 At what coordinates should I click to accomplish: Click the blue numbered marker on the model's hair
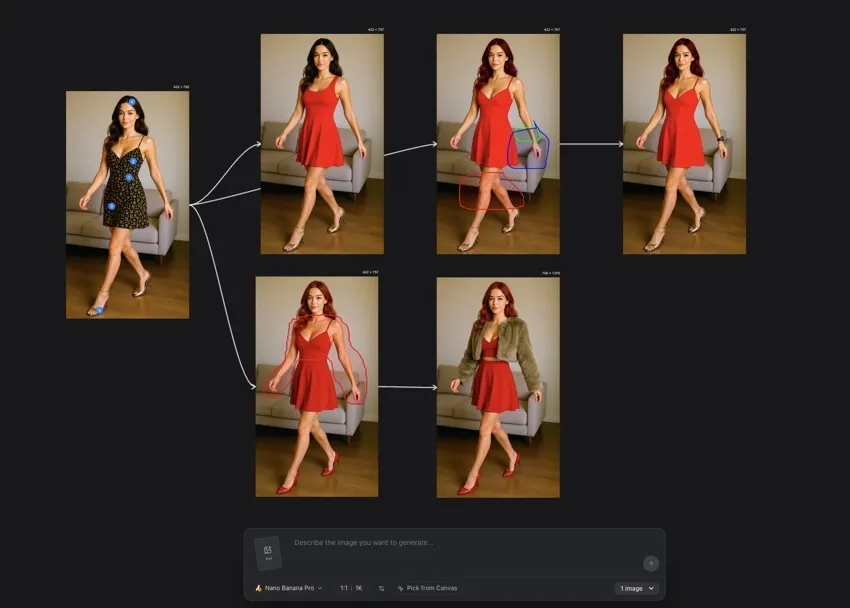click(x=133, y=100)
